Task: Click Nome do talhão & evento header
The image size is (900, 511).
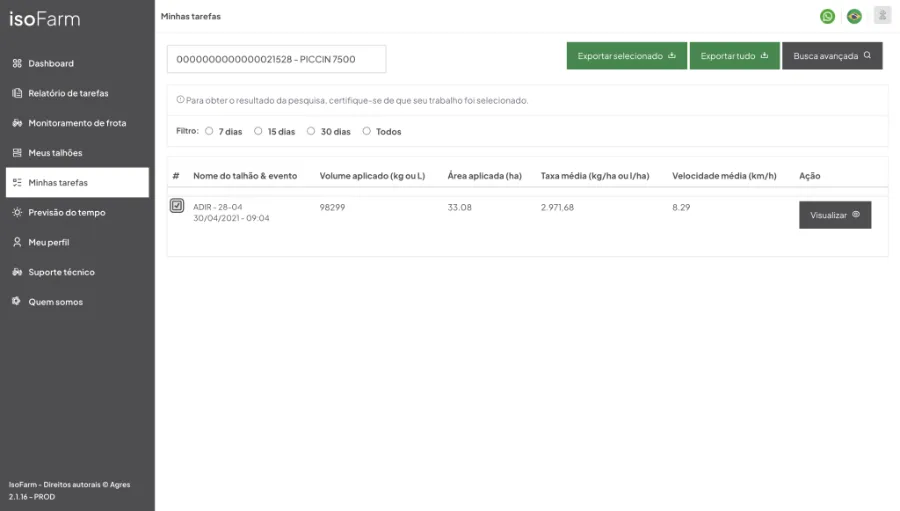Action: 245,176
